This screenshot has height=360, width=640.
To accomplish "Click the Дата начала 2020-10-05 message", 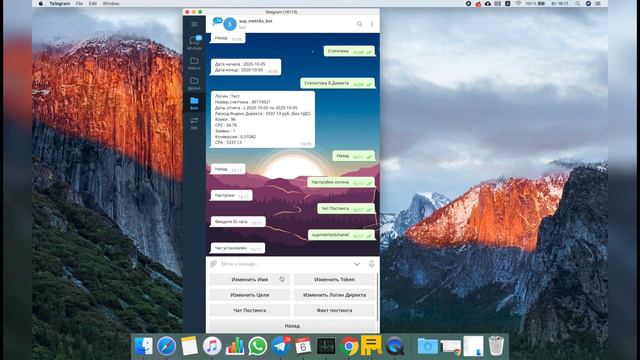I will [246, 67].
